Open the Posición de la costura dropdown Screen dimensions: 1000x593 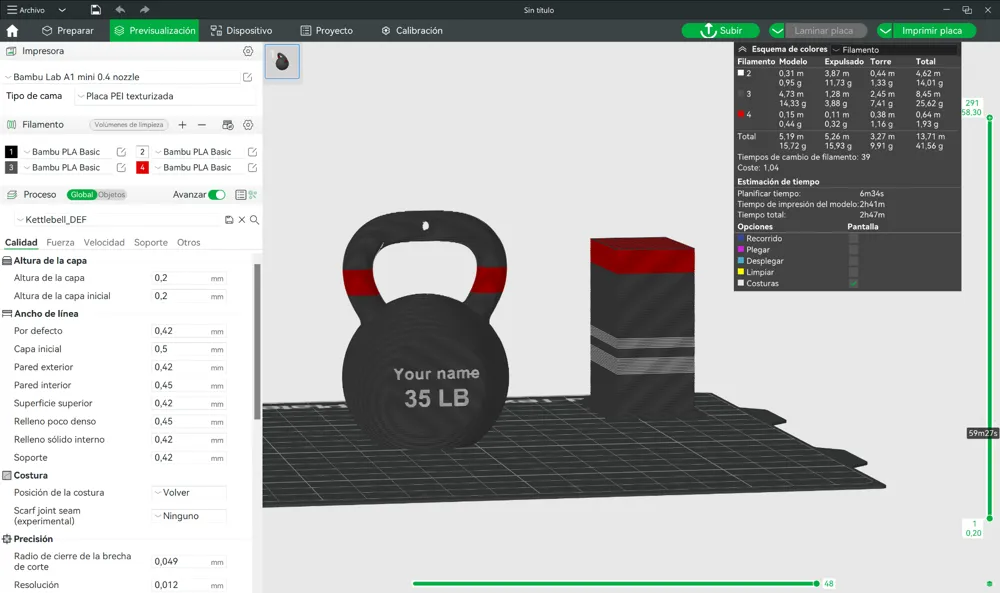pyautogui.click(x=189, y=493)
